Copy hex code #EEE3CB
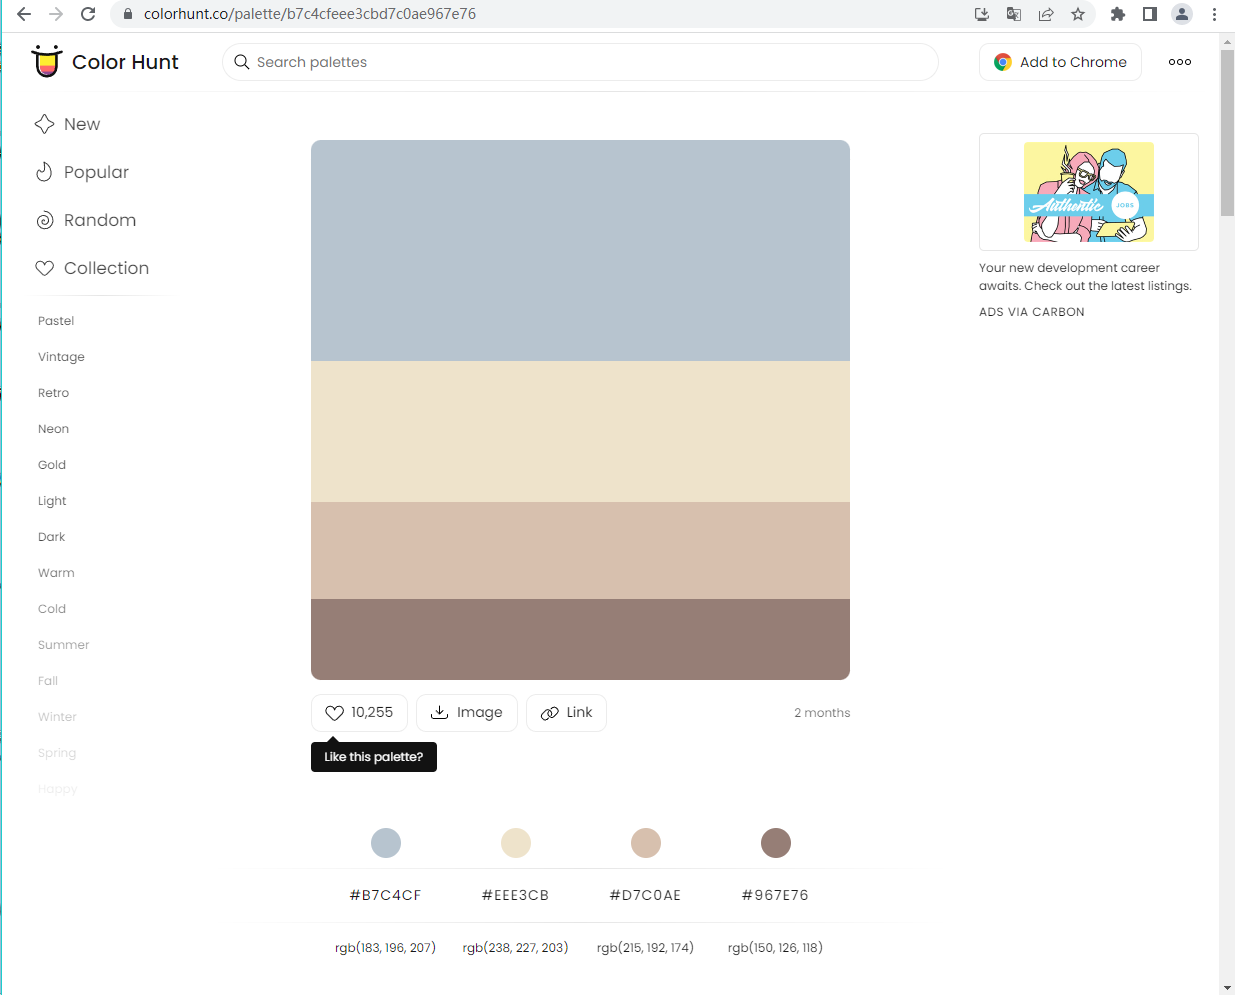Screen dimensions: 1235x995 point(515,895)
